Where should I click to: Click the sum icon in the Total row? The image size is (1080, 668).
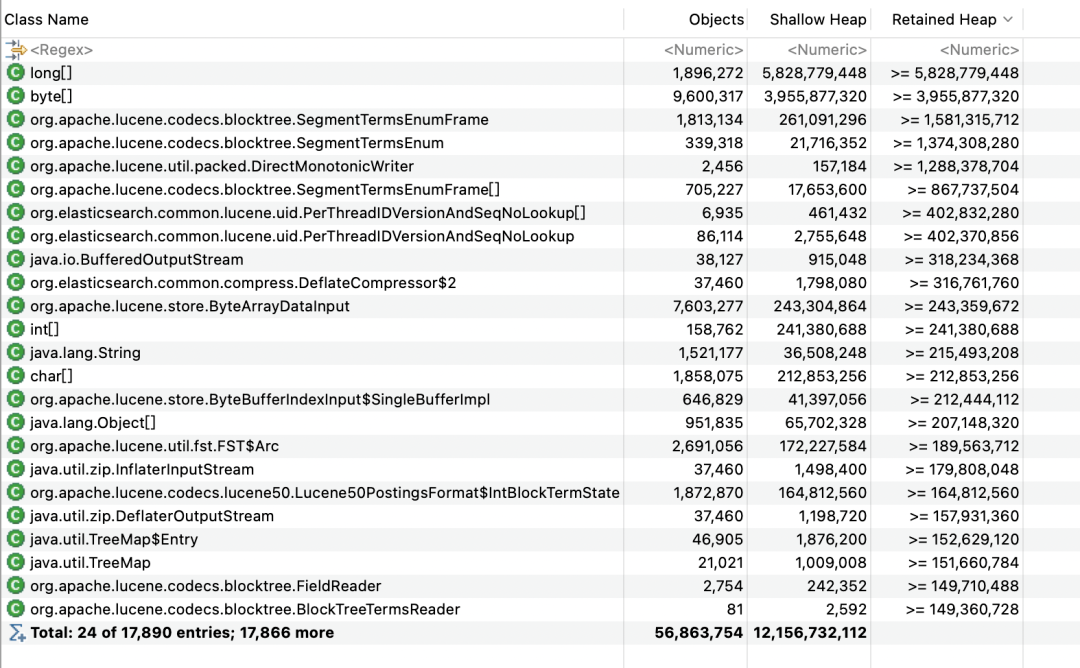click(x=16, y=632)
